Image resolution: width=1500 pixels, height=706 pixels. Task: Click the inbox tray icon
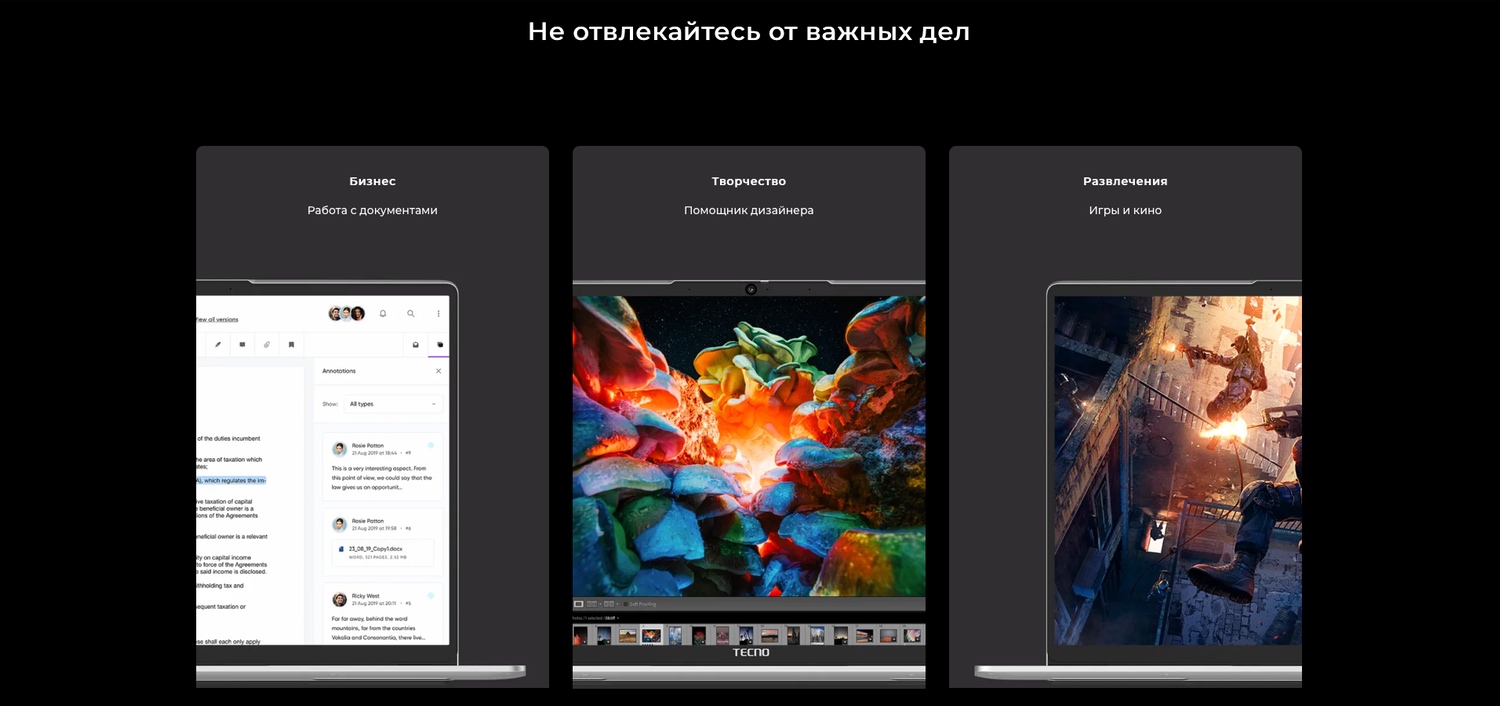point(416,345)
